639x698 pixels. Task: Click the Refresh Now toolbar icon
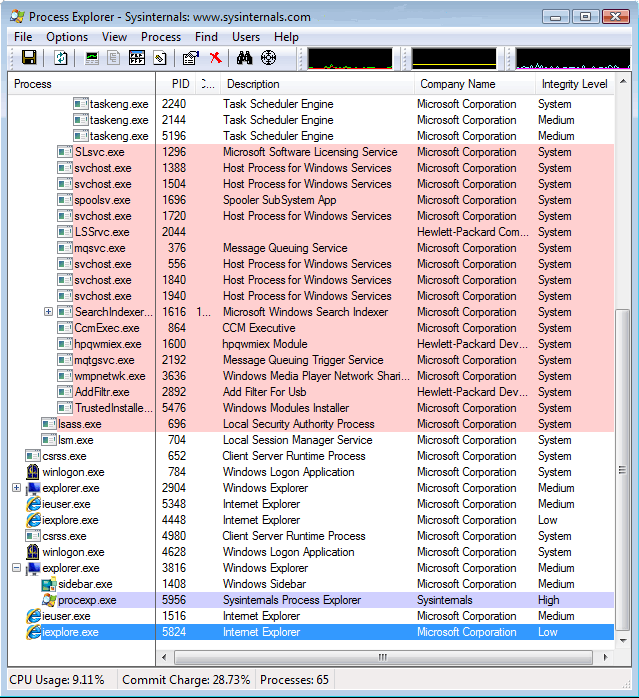[61, 58]
